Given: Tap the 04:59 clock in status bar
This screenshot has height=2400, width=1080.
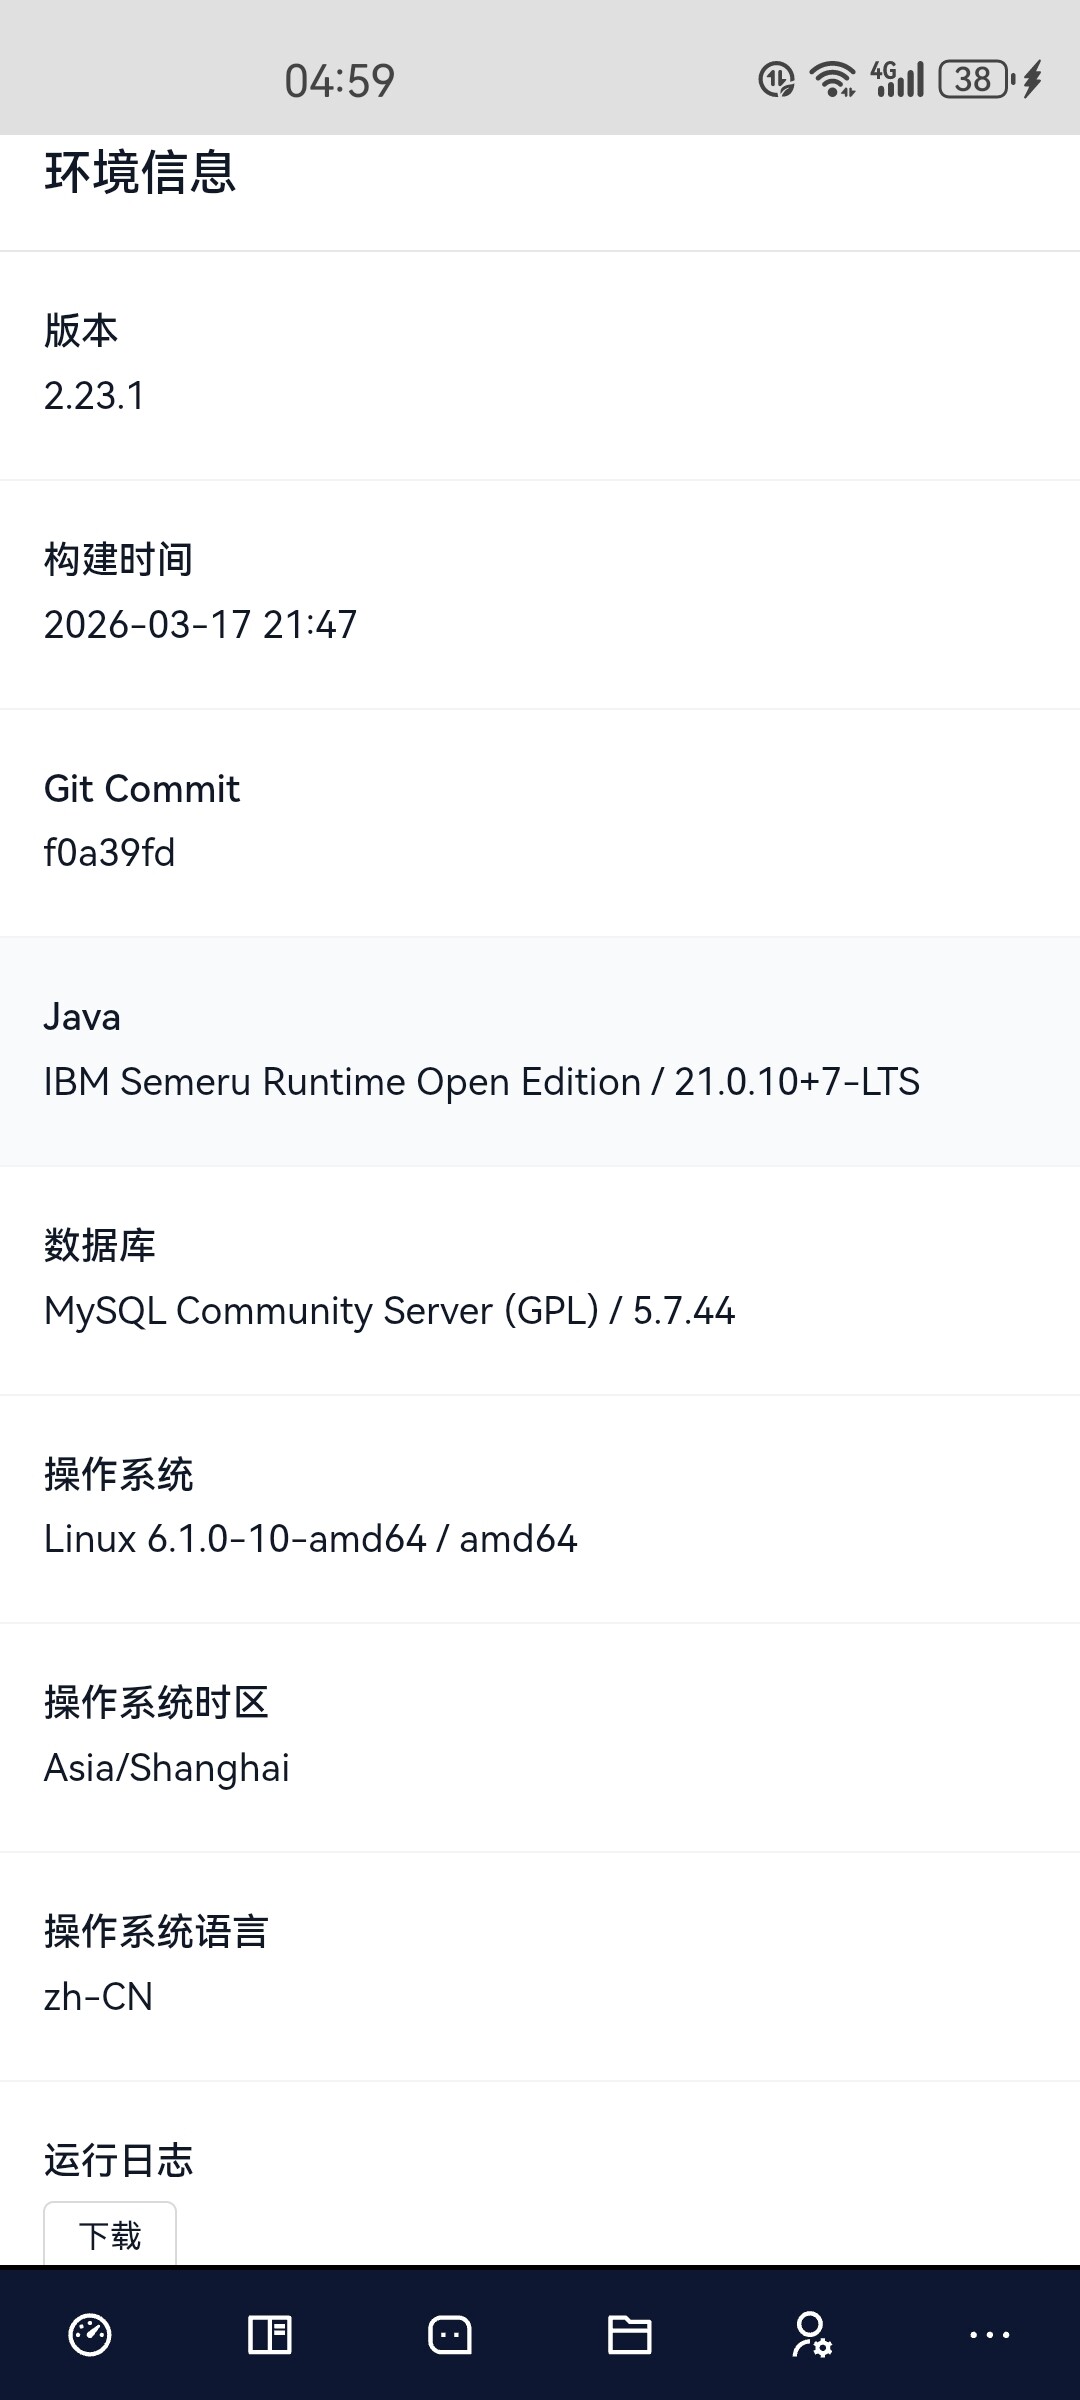Looking at the screenshot, I should point(339,81).
